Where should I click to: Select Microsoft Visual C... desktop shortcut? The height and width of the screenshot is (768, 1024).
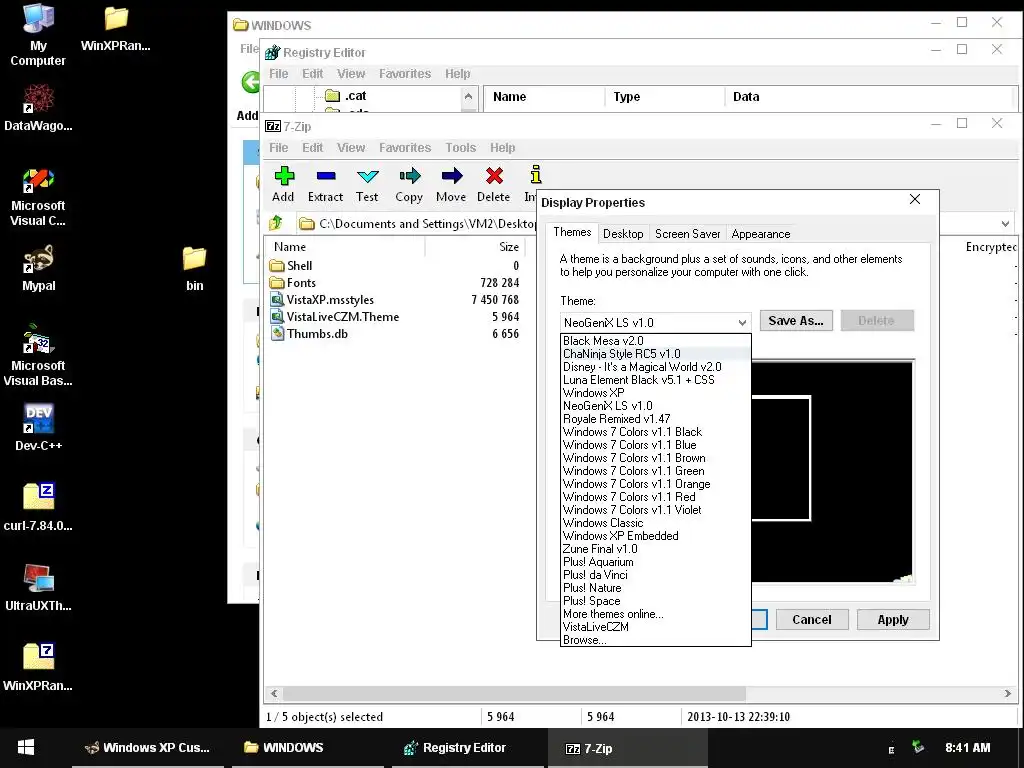click(x=38, y=196)
